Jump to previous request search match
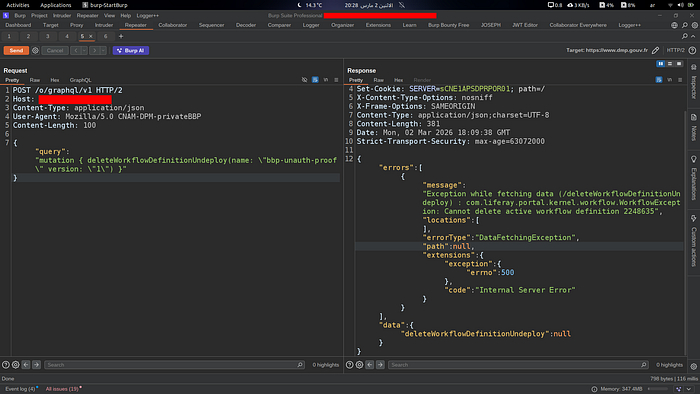The height and width of the screenshot is (394, 700). tap(26, 365)
